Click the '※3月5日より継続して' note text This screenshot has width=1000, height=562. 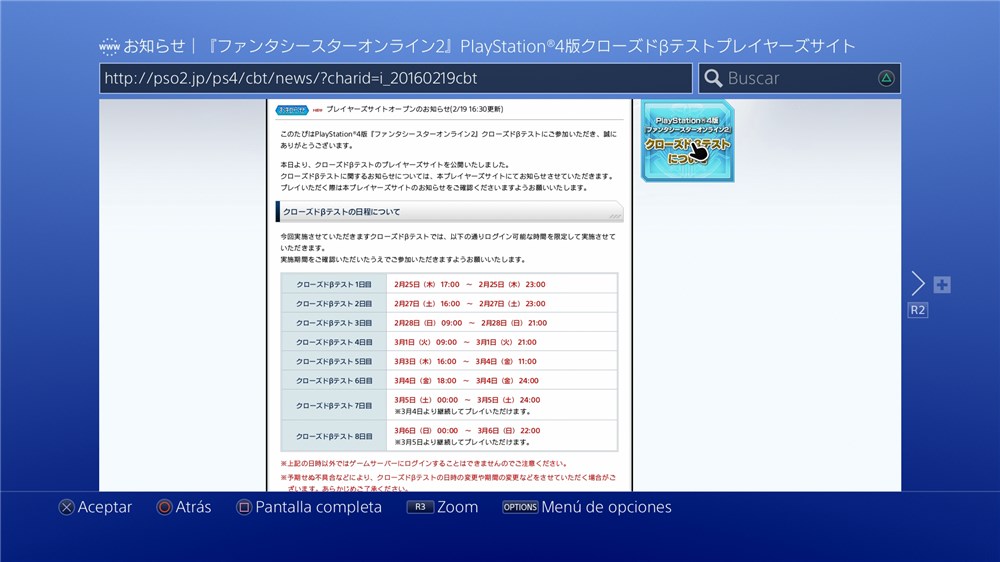point(462,442)
